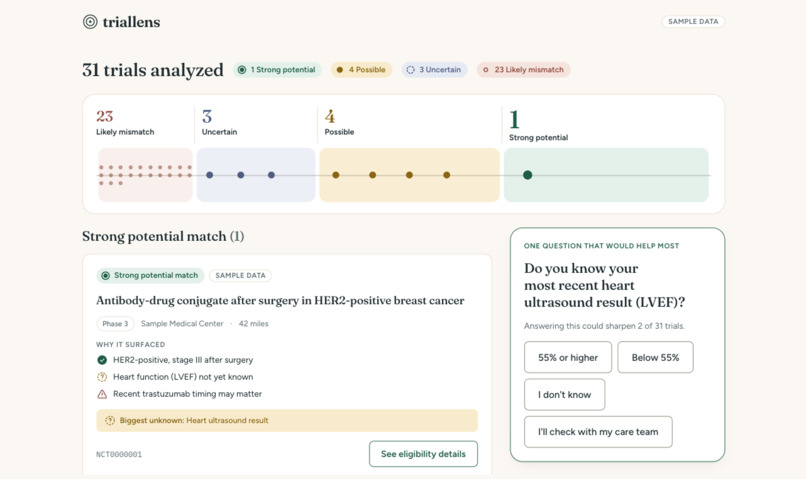Click Recent trastuzumab timing may matter

(x=187, y=394)
